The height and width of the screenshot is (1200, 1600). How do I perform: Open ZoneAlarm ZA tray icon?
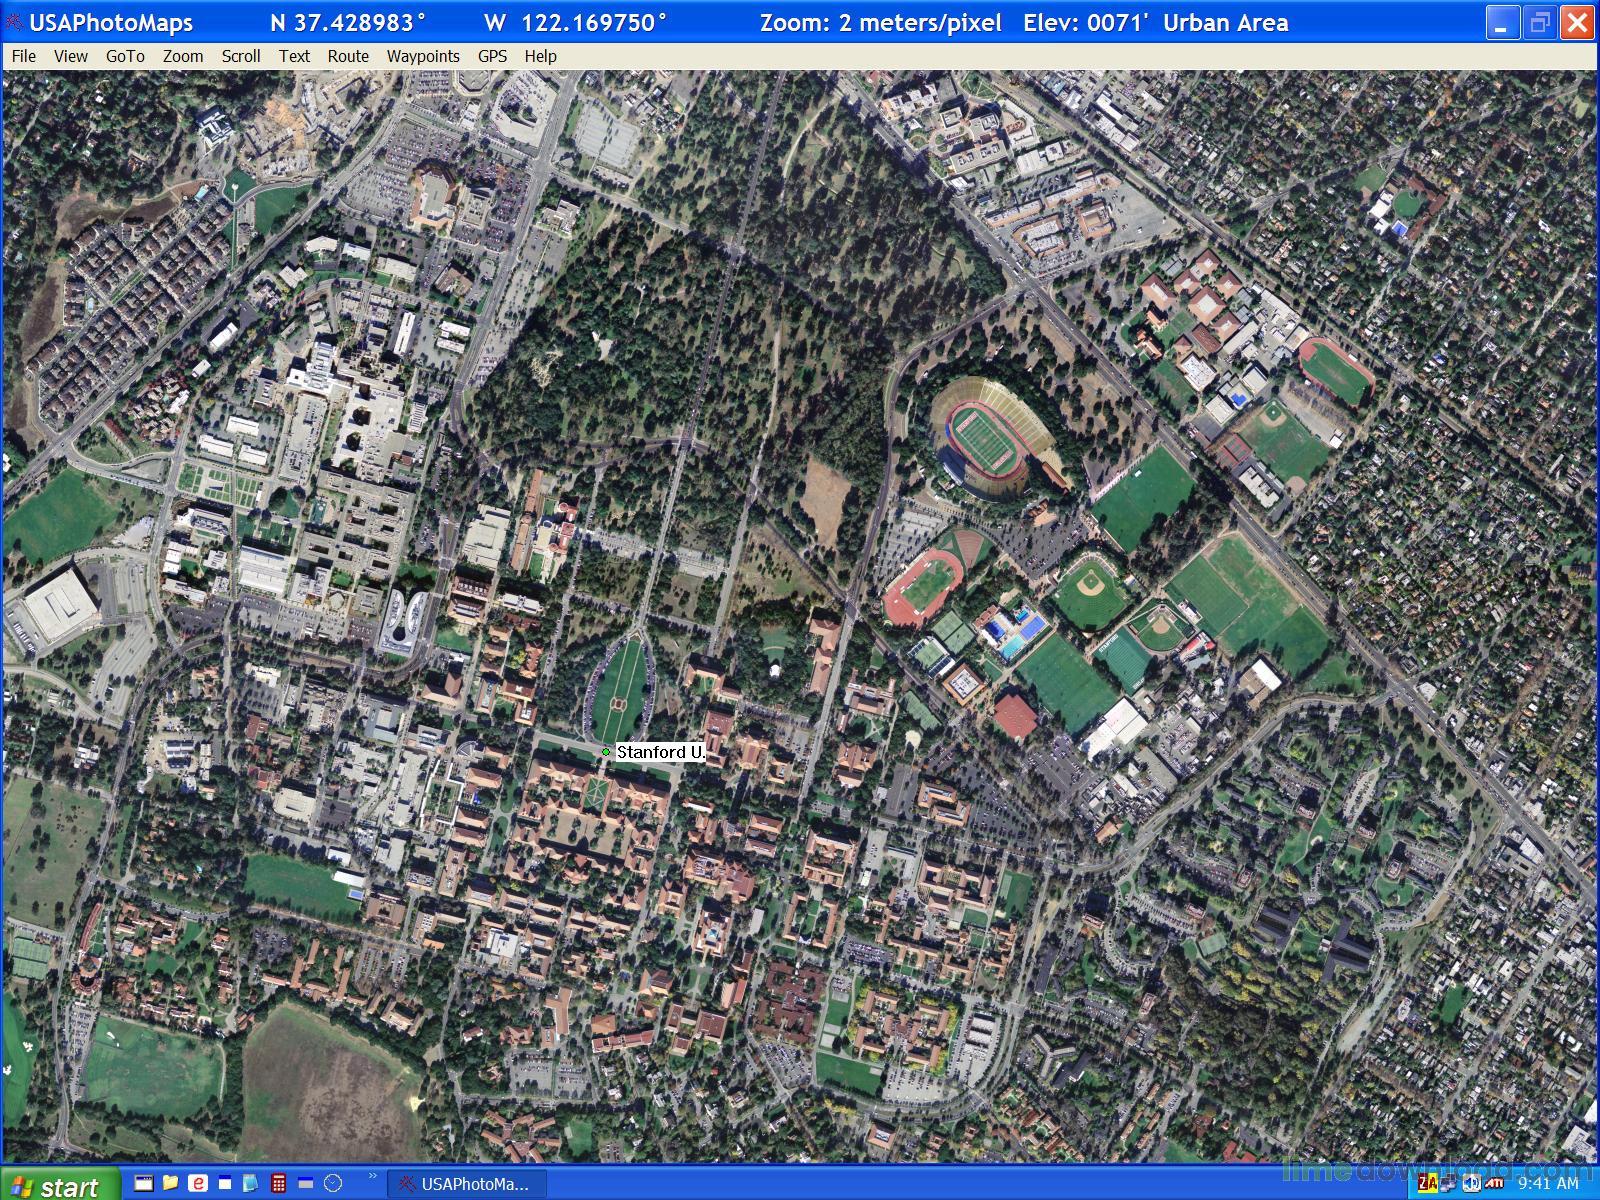(1427, 1184)
